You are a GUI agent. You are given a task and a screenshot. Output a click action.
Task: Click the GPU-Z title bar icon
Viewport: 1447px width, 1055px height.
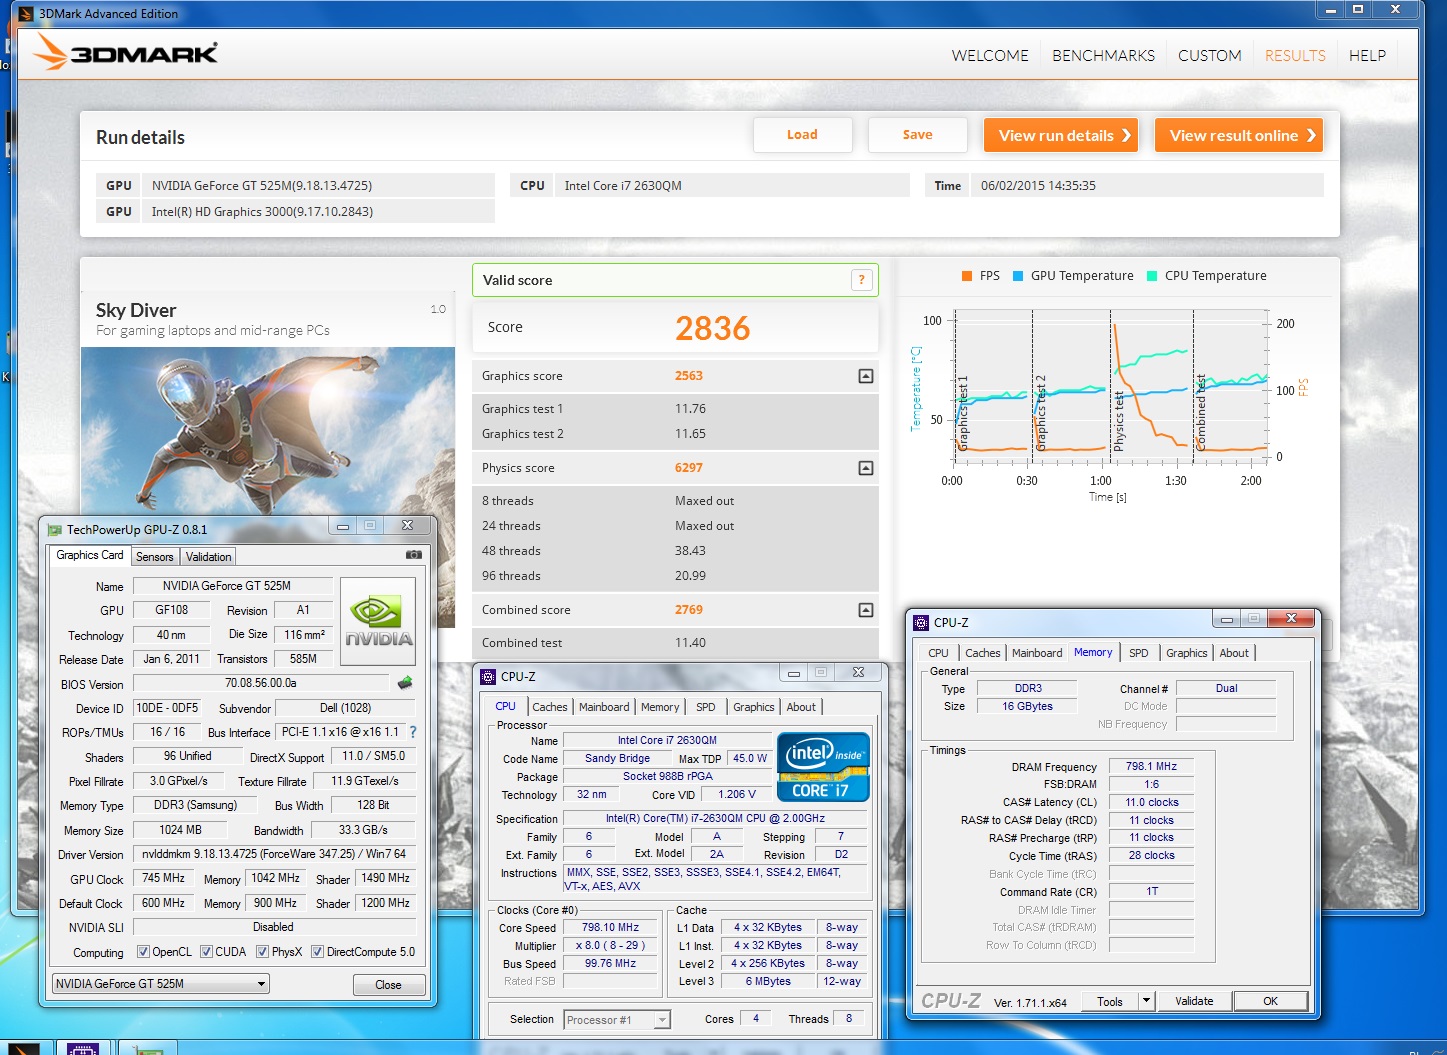pyautogui.click(x=55, y=530)
